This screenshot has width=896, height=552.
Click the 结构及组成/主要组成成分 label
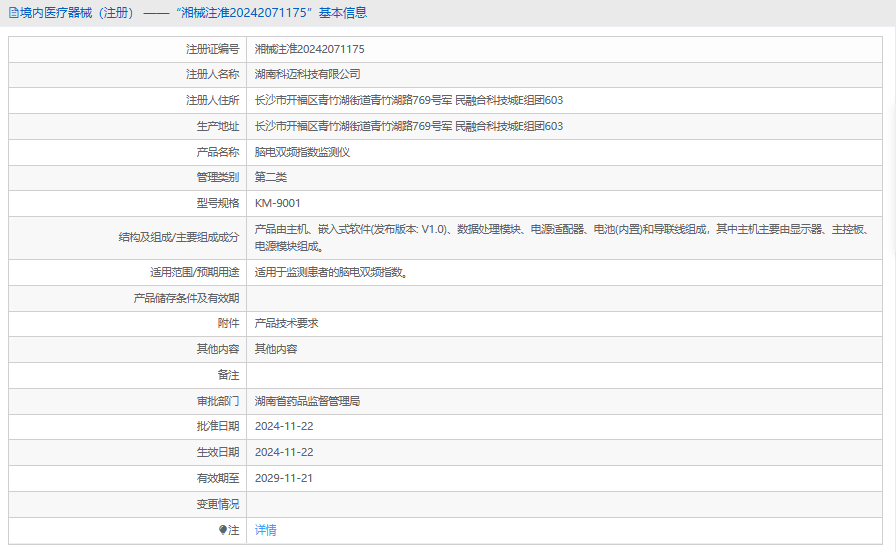pyautogui.click(x=179, y=237)
